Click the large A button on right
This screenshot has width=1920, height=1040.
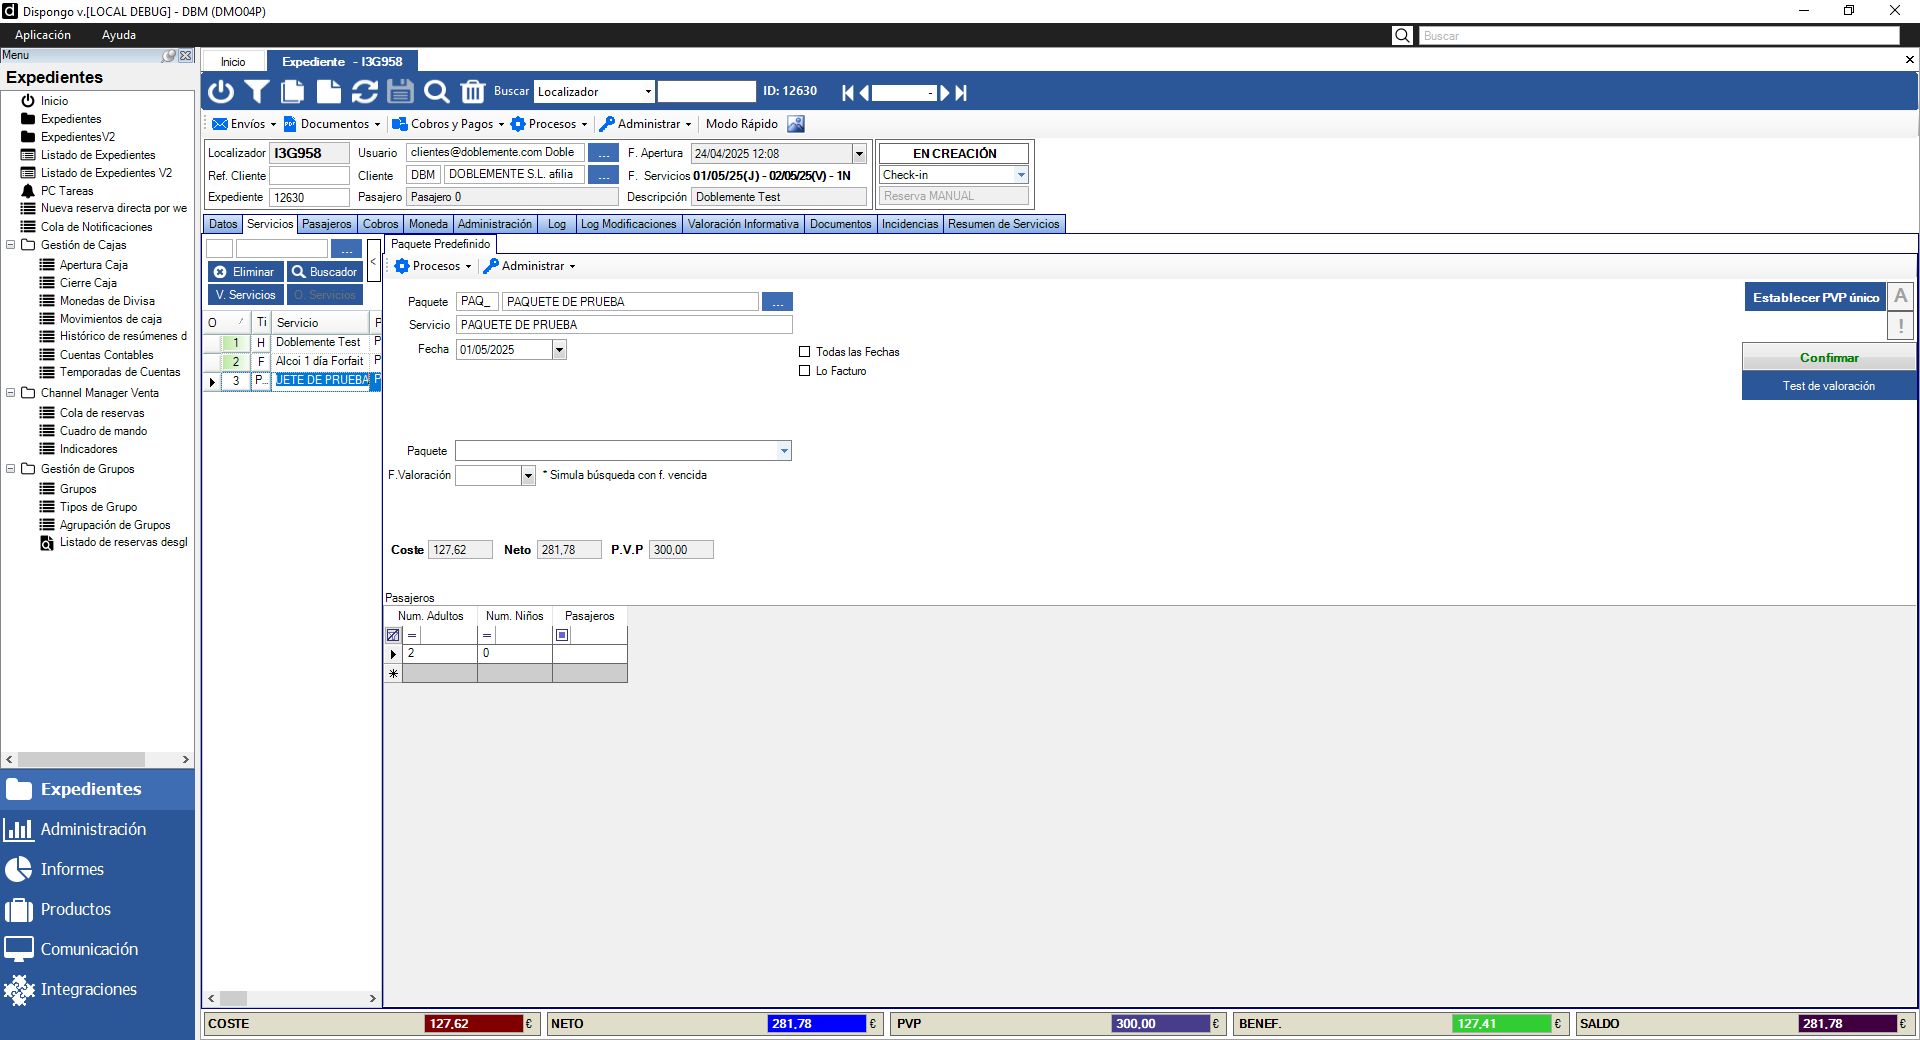click(1901, 296)
